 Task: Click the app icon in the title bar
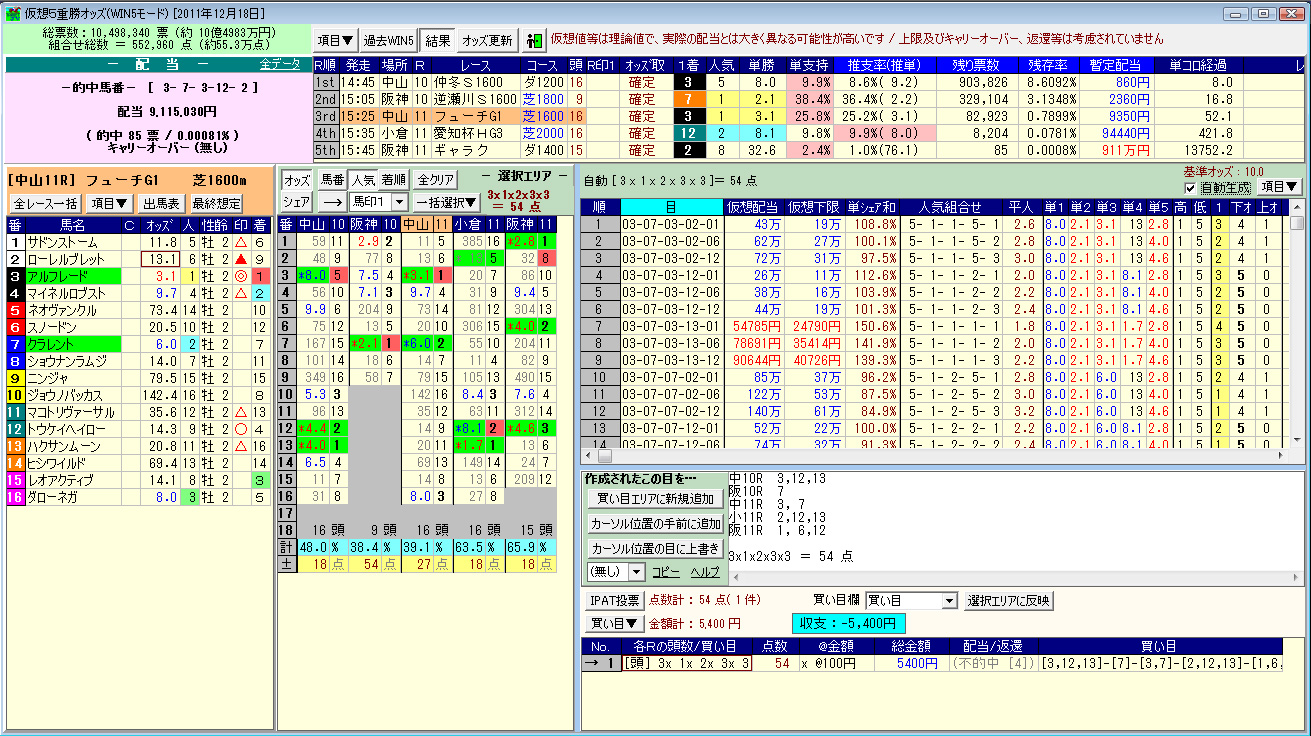12,13
